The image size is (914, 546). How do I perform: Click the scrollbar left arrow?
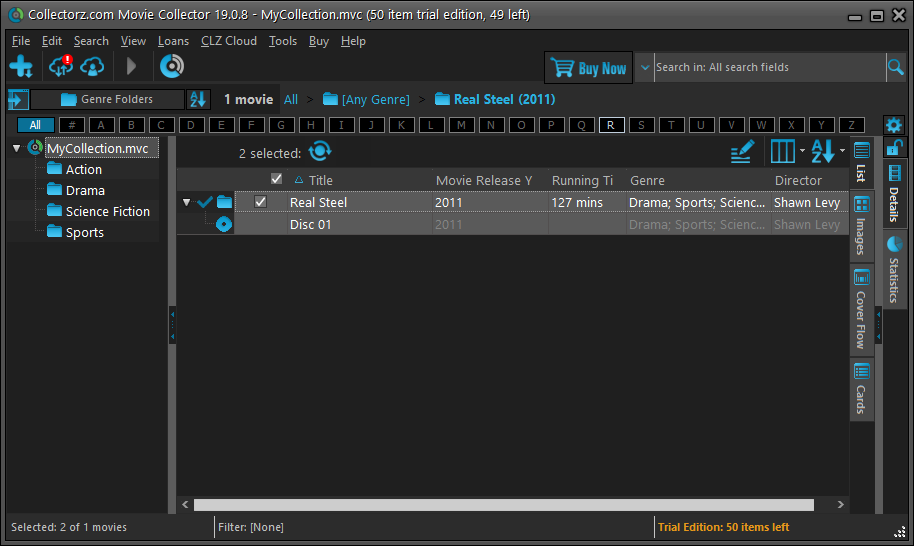(x=185, y=505)
